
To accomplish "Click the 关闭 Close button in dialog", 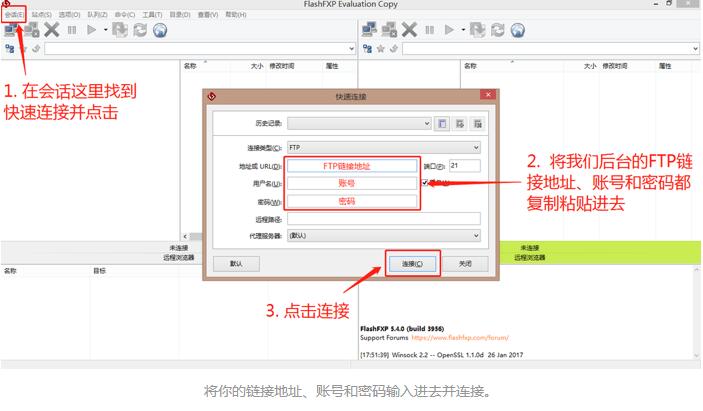I will pyautogui.click(x=465, y=264).
